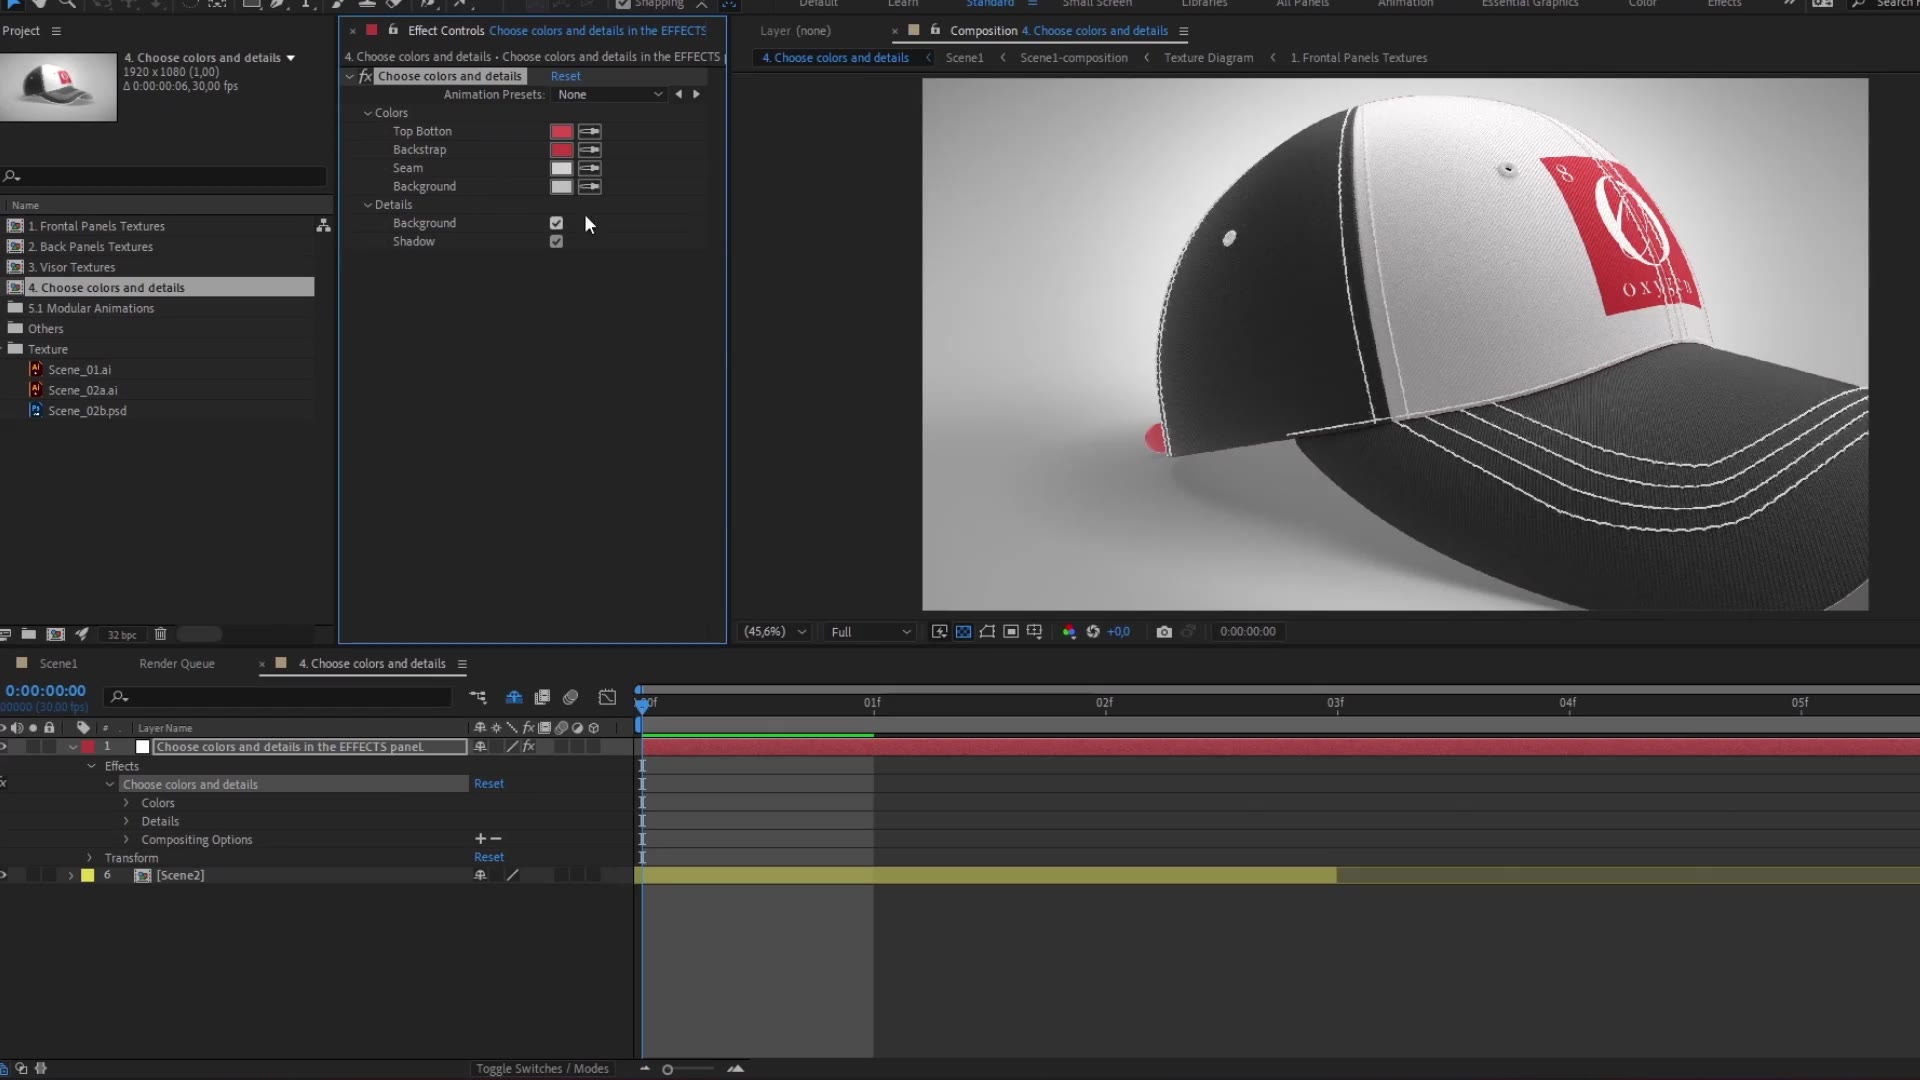The height and width of the screenshot is (1080, 1920).
Task: Select the Hand tool in the toolbar
Action: click(39, 4)
